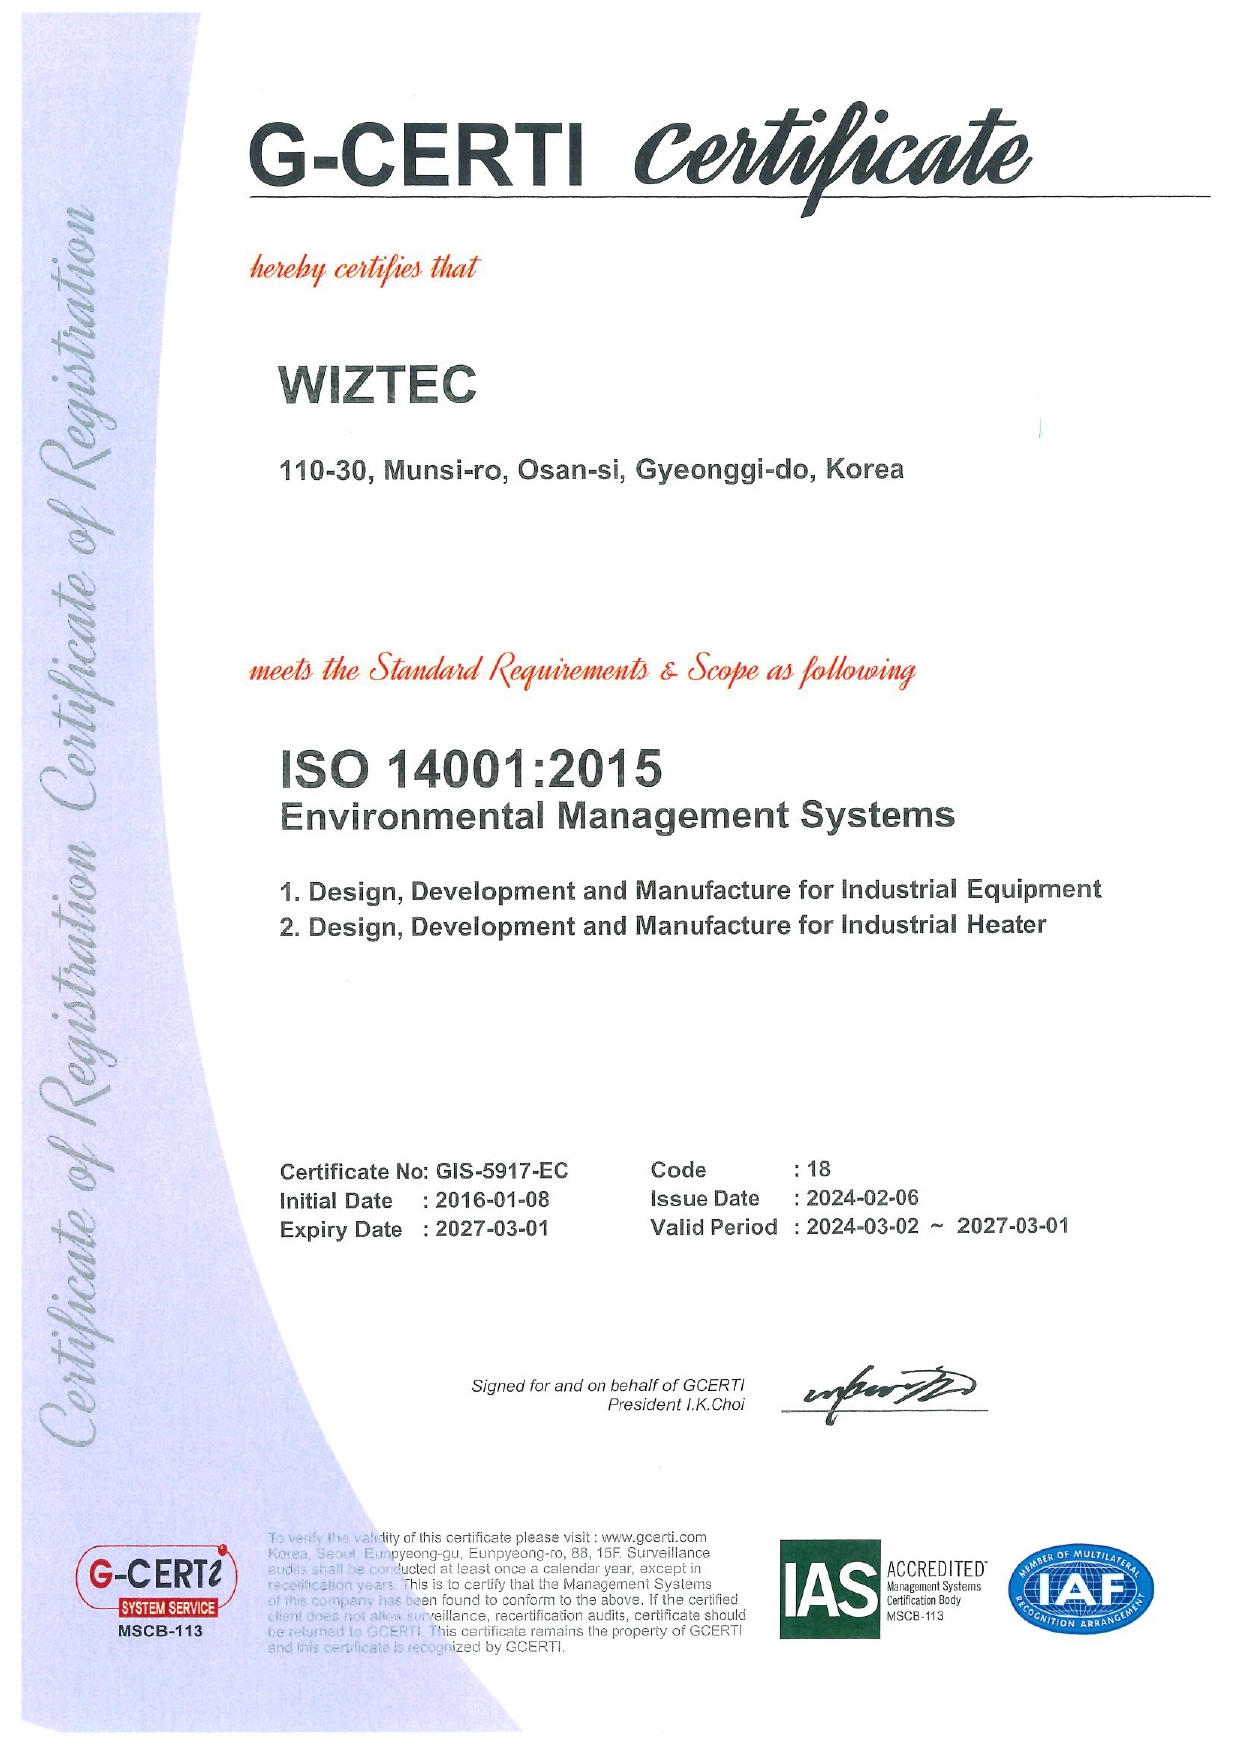Click the Issue Date value '2024-02-06'
This screenshot has width=1241, height=1755.
(x=862, y=1198)
